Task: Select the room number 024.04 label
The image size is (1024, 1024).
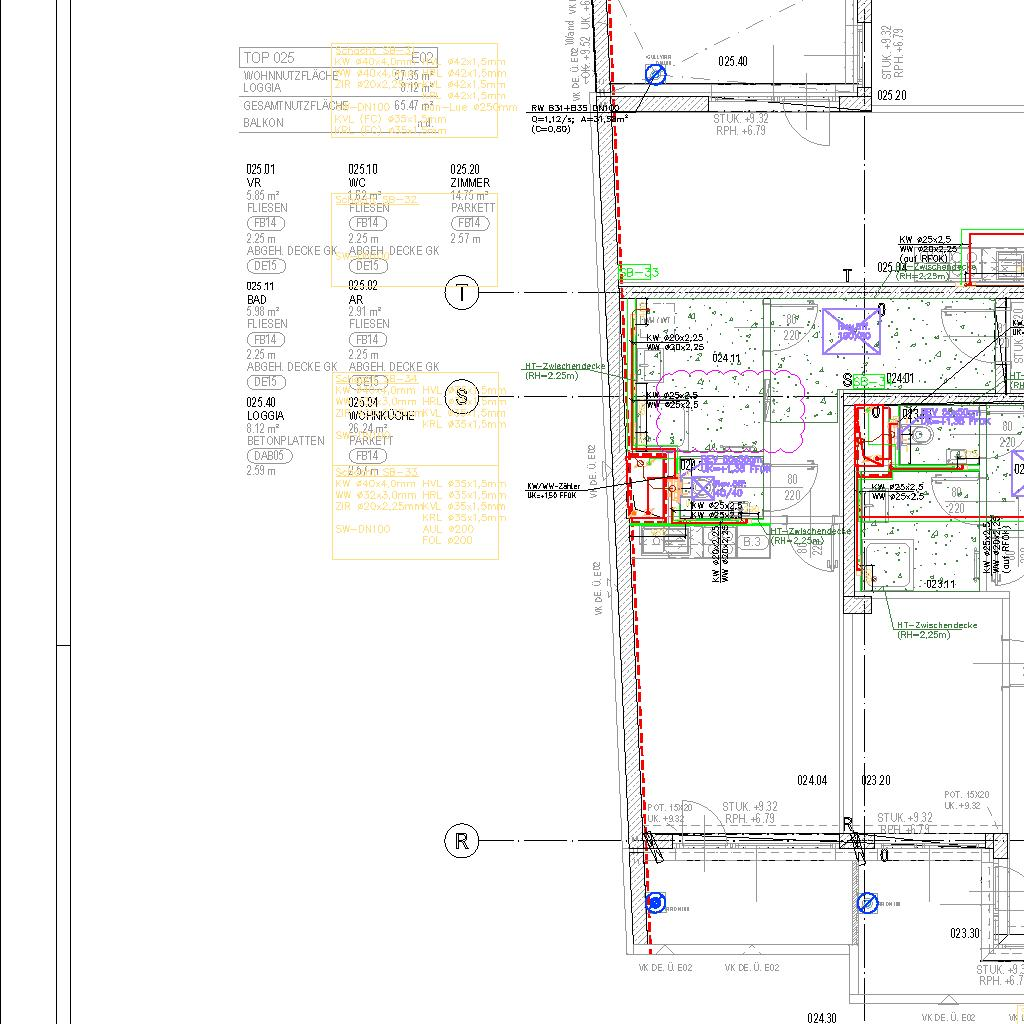Action: point(811,780)
